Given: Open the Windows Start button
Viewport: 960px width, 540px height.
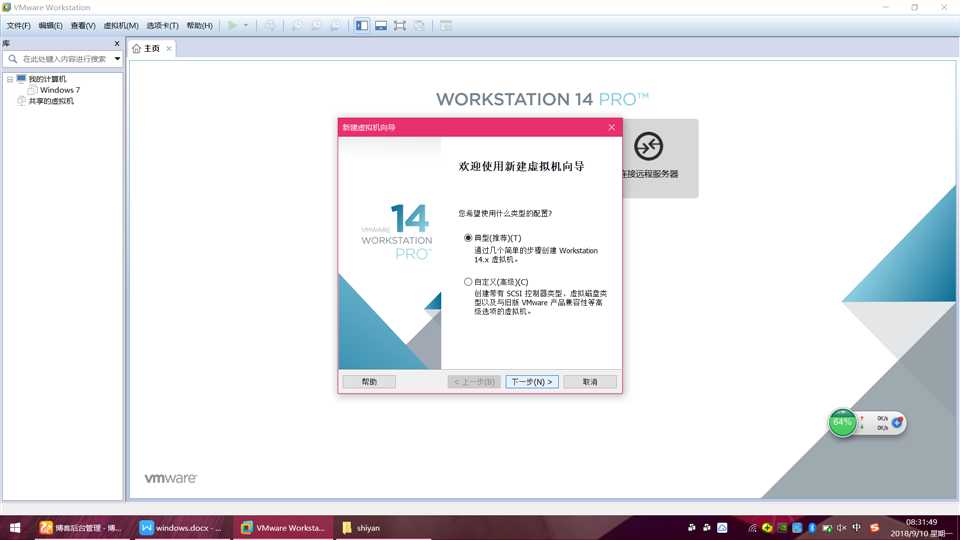Looking at the screenshot, I should coord(15,528).
